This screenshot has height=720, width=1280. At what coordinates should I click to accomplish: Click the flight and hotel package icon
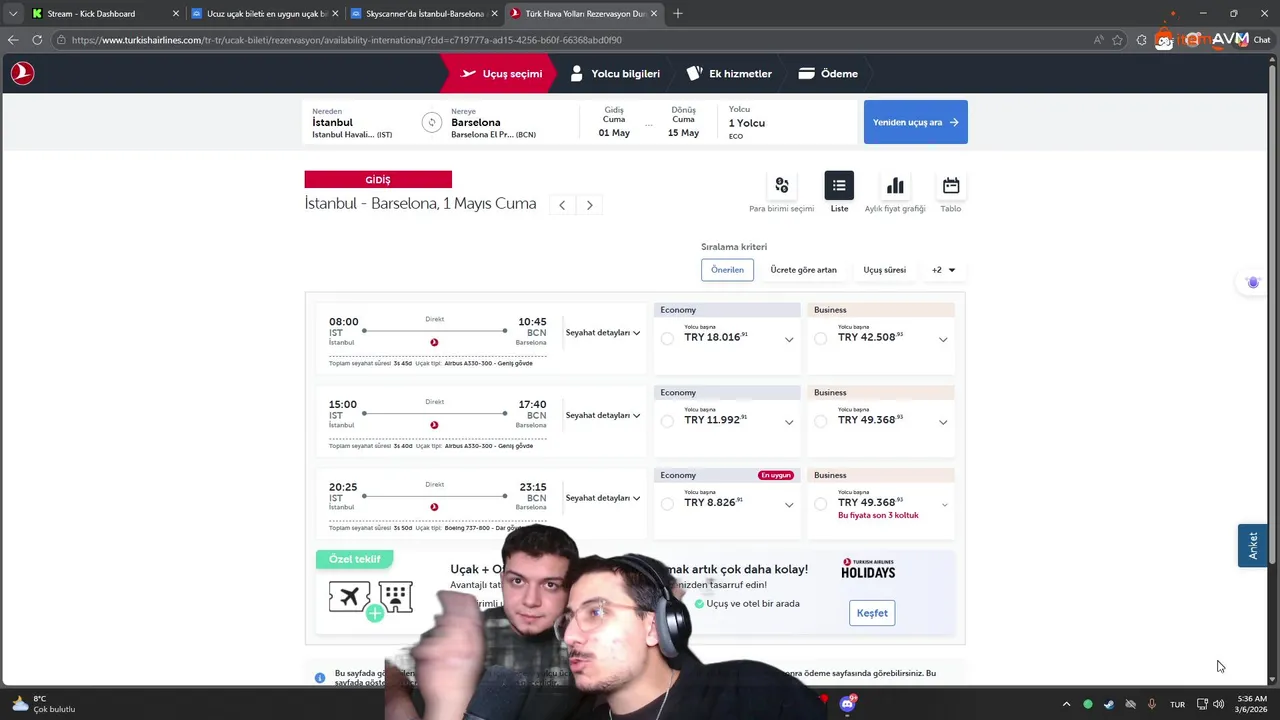(371, 600)
